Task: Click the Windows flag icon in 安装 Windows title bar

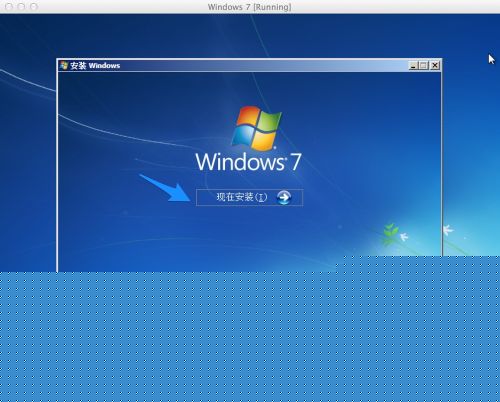Action: tap(64, 65)
